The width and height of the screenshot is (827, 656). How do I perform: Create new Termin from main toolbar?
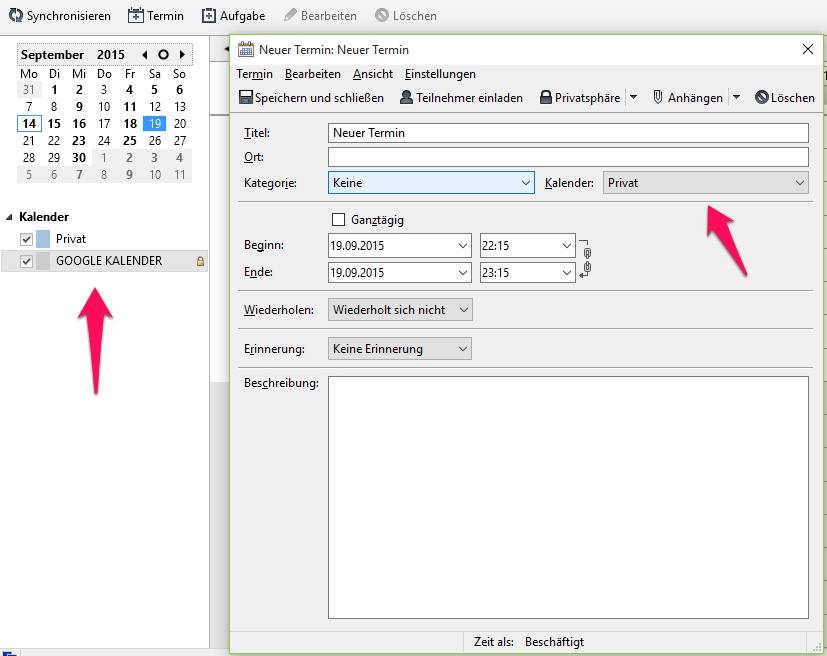(136, 16)
